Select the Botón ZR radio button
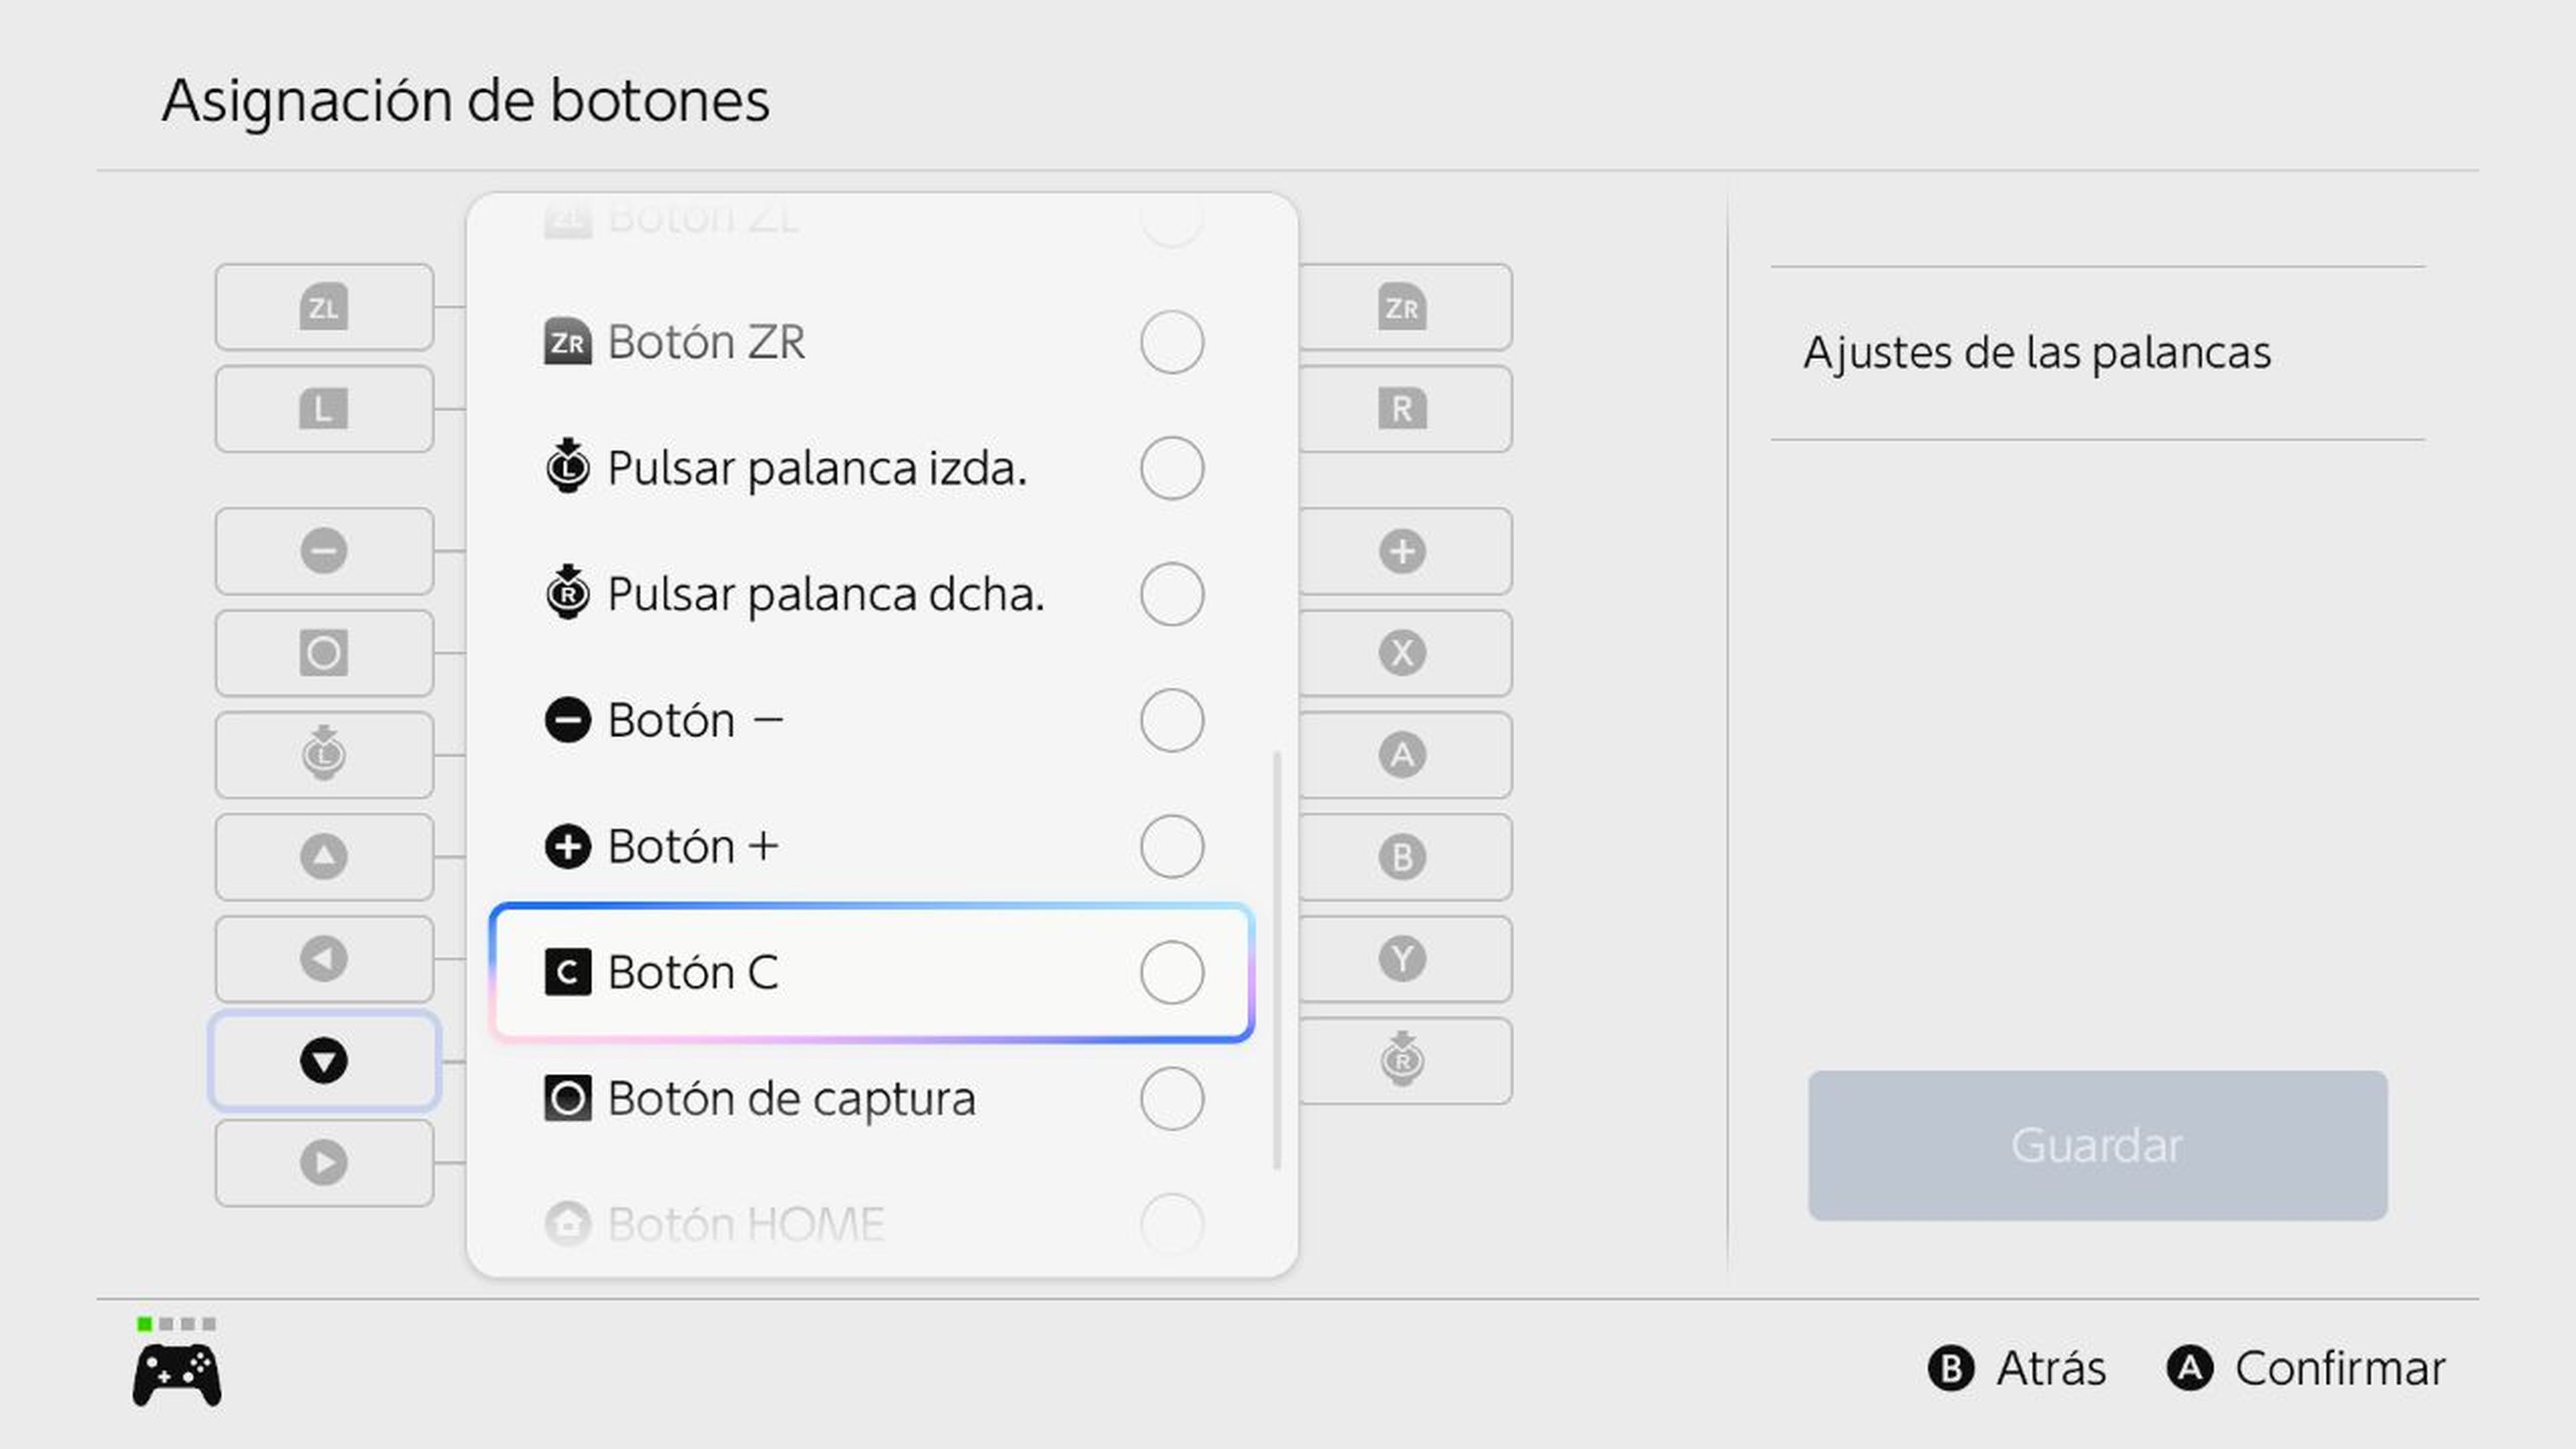Screen dimensions: 2576x1449 pyautogui.click(x=1172, y=341)
